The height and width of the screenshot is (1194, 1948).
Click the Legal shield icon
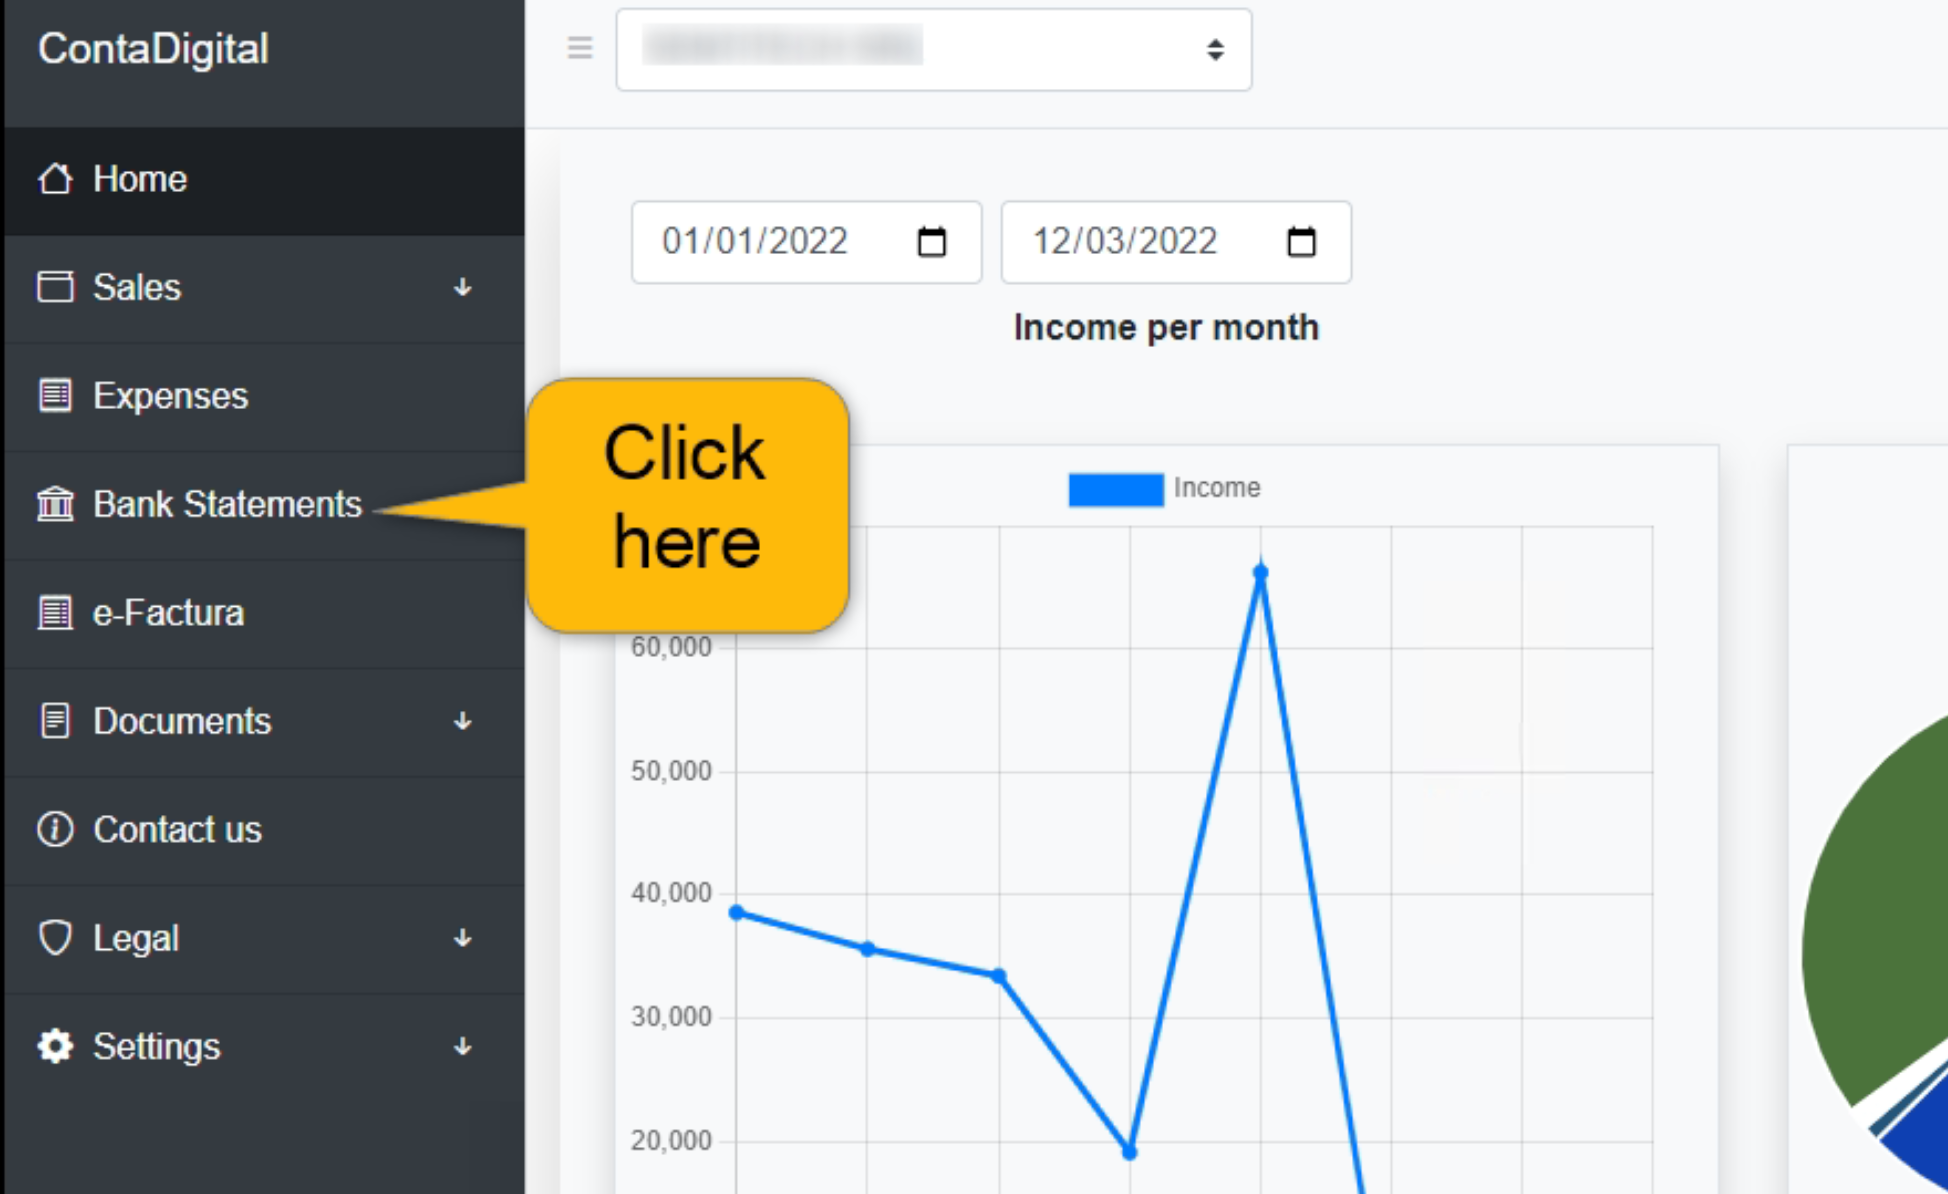click(55, 938)
